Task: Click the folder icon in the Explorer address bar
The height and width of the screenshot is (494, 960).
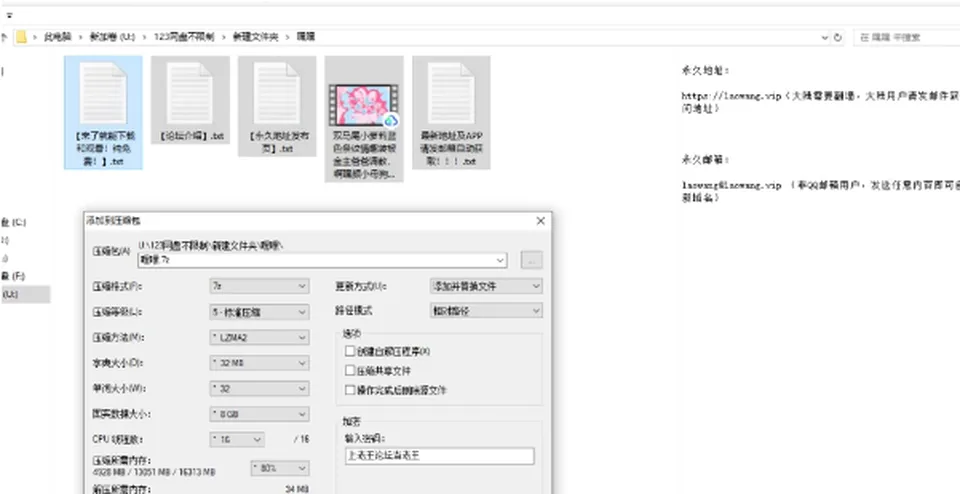Action: (21, 37)
